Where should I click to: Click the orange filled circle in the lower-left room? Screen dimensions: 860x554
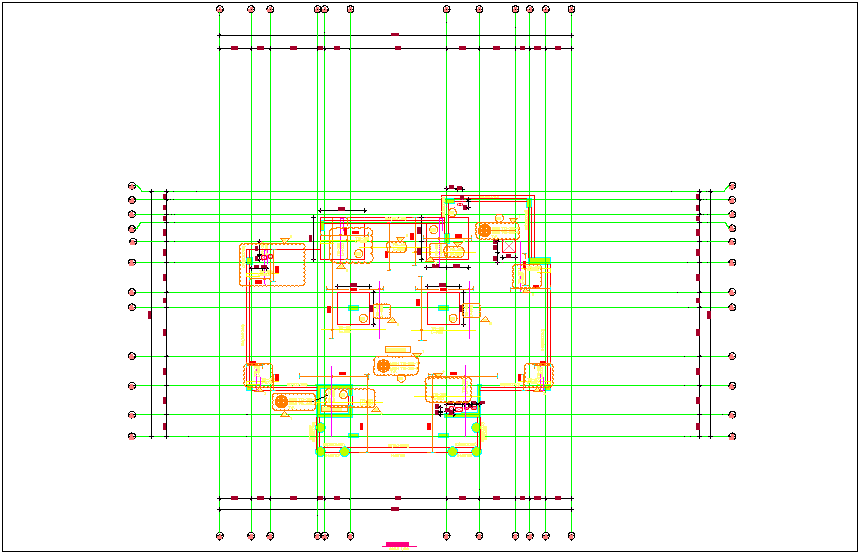[x=282, y=401]
